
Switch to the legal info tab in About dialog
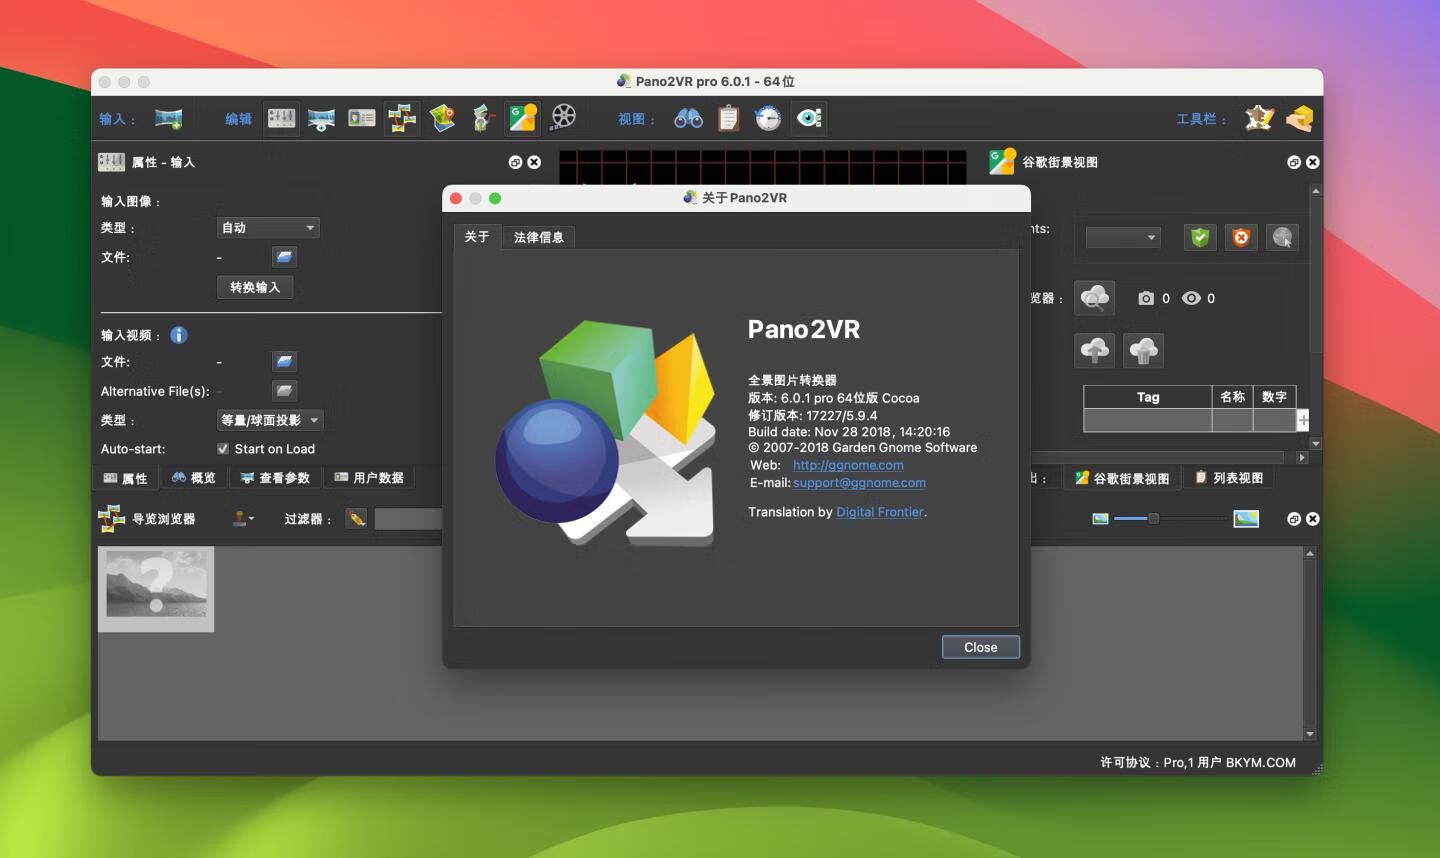(538, 237)
